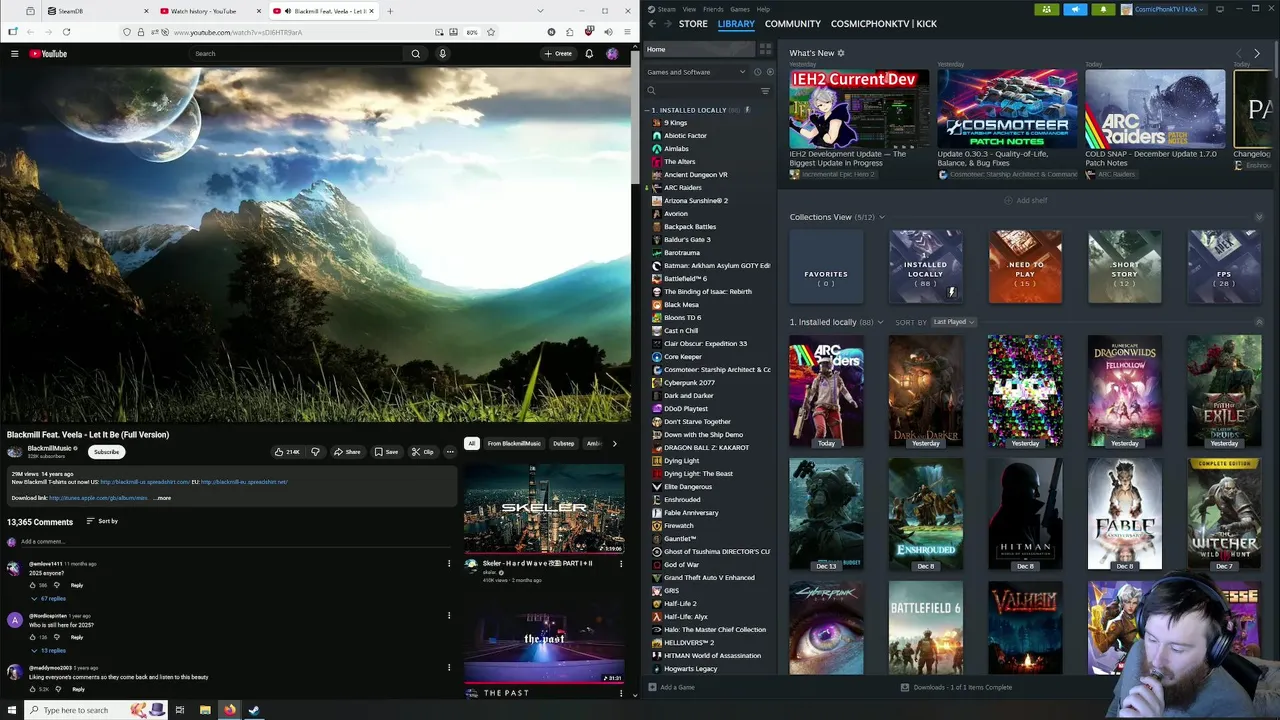
Task: Start YouTube voice search with microphone
Action: coord(442,53)
